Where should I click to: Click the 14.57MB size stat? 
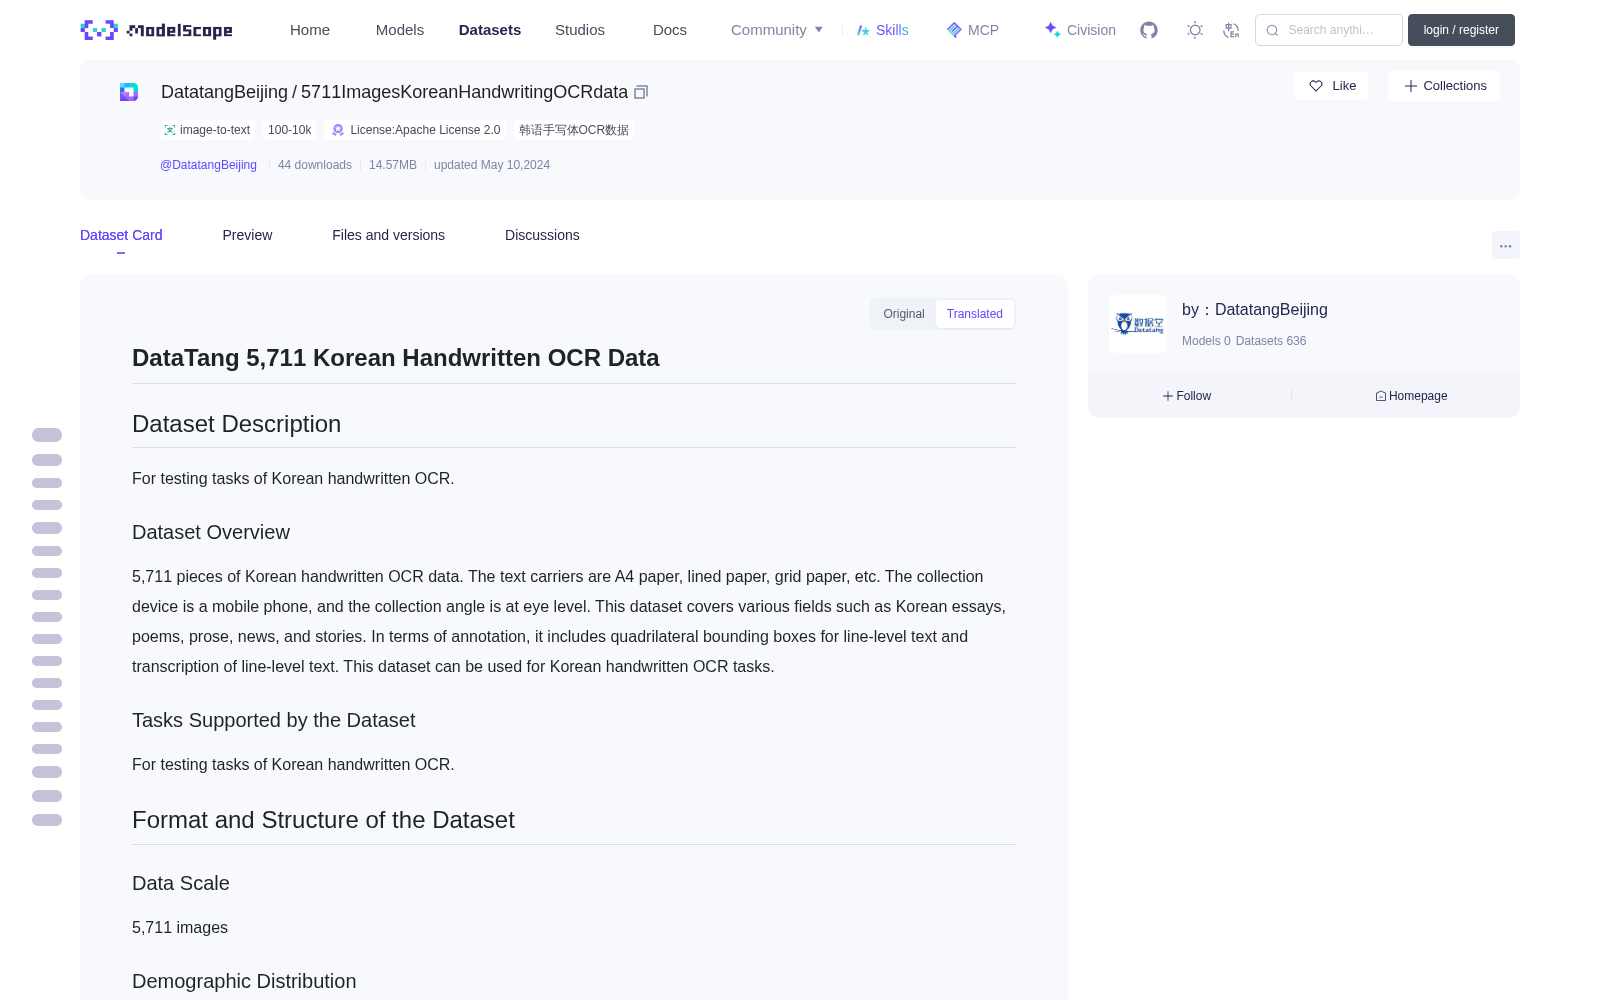[393, 165]
